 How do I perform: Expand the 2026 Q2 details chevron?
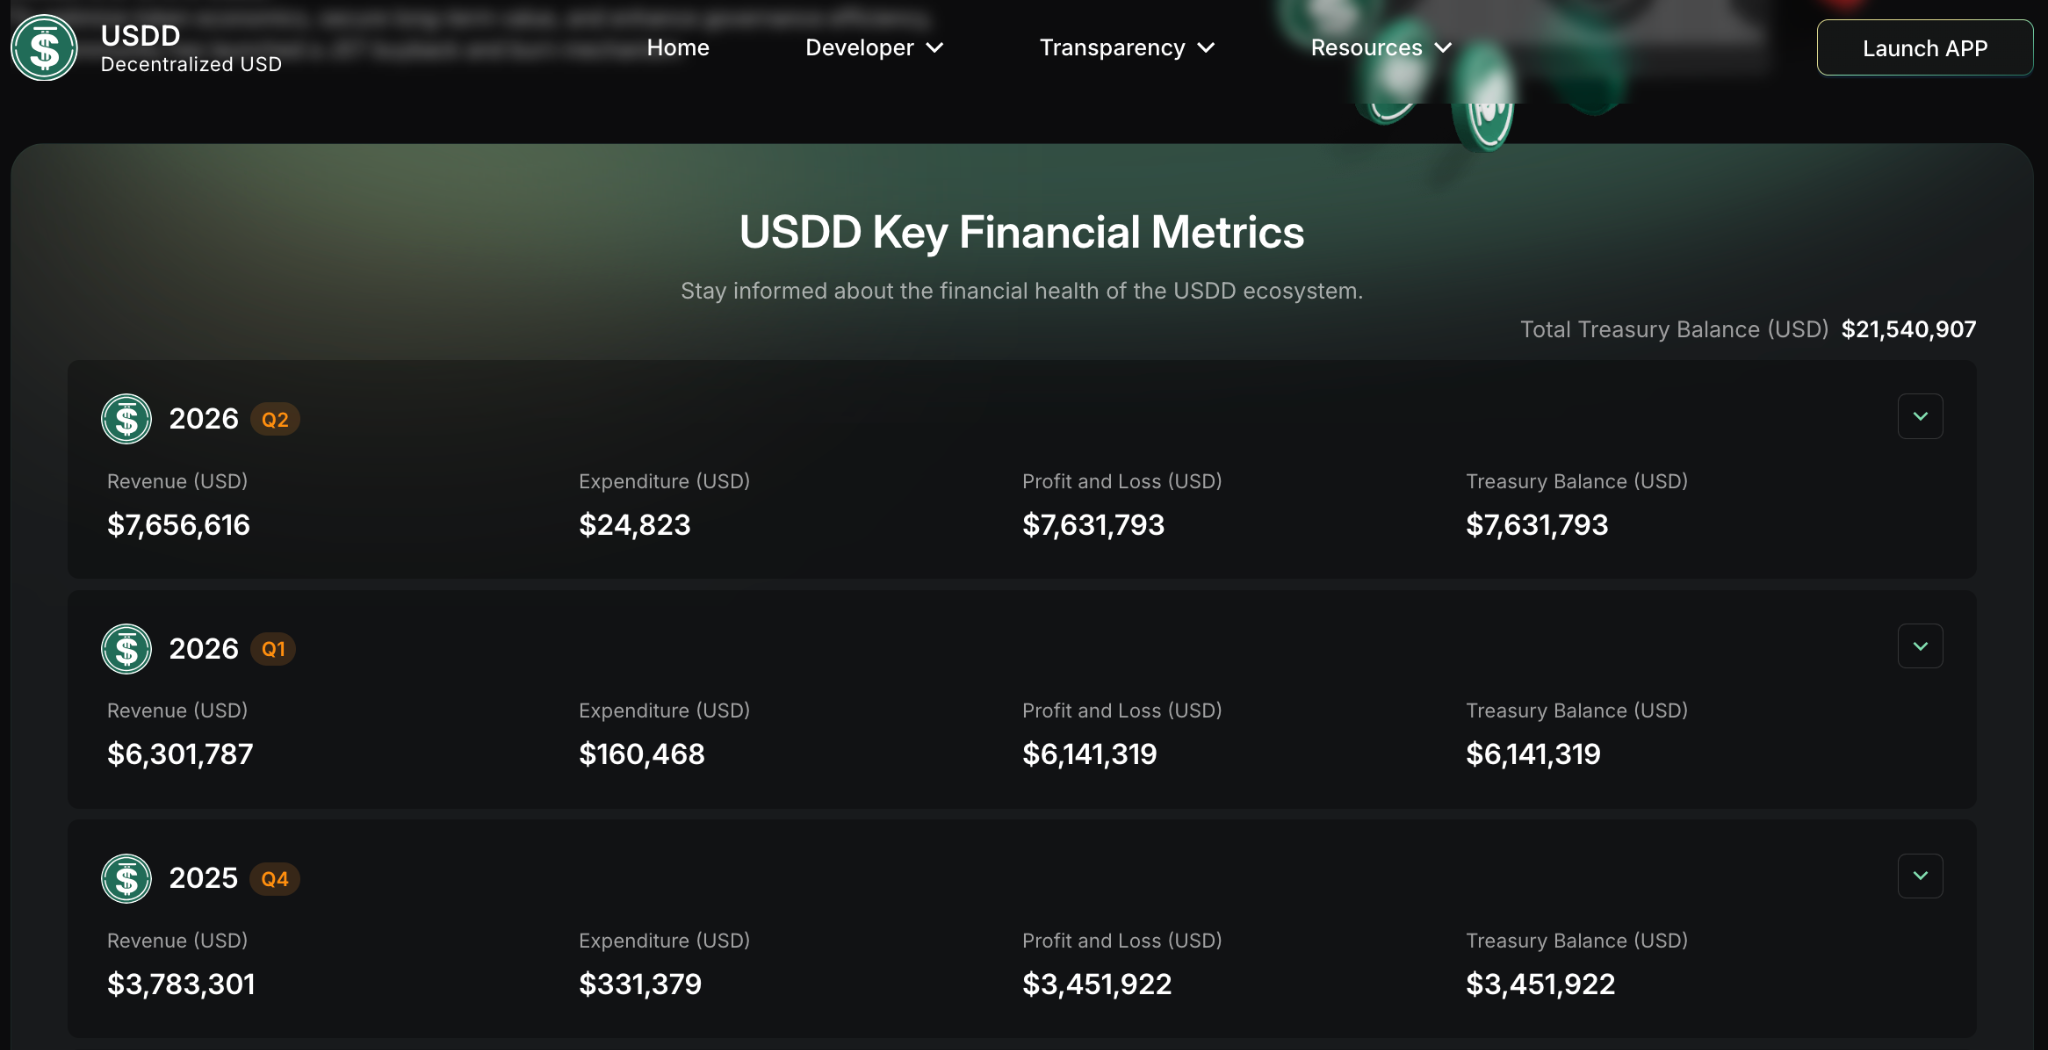point(1920,416)
